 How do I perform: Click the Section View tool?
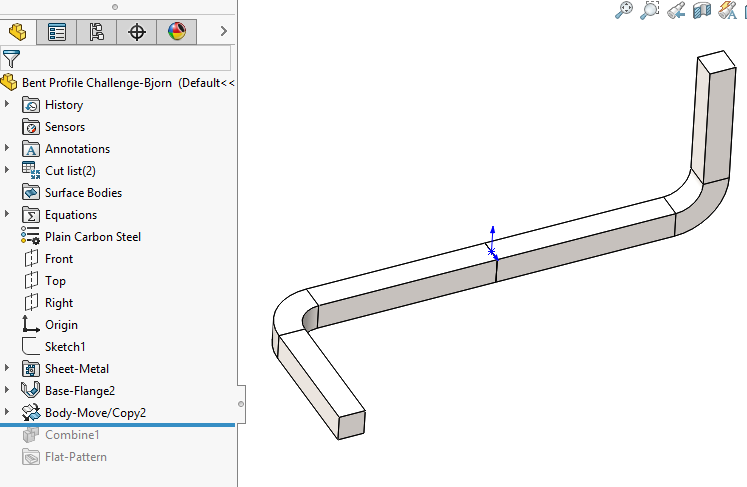coord(701,10)
